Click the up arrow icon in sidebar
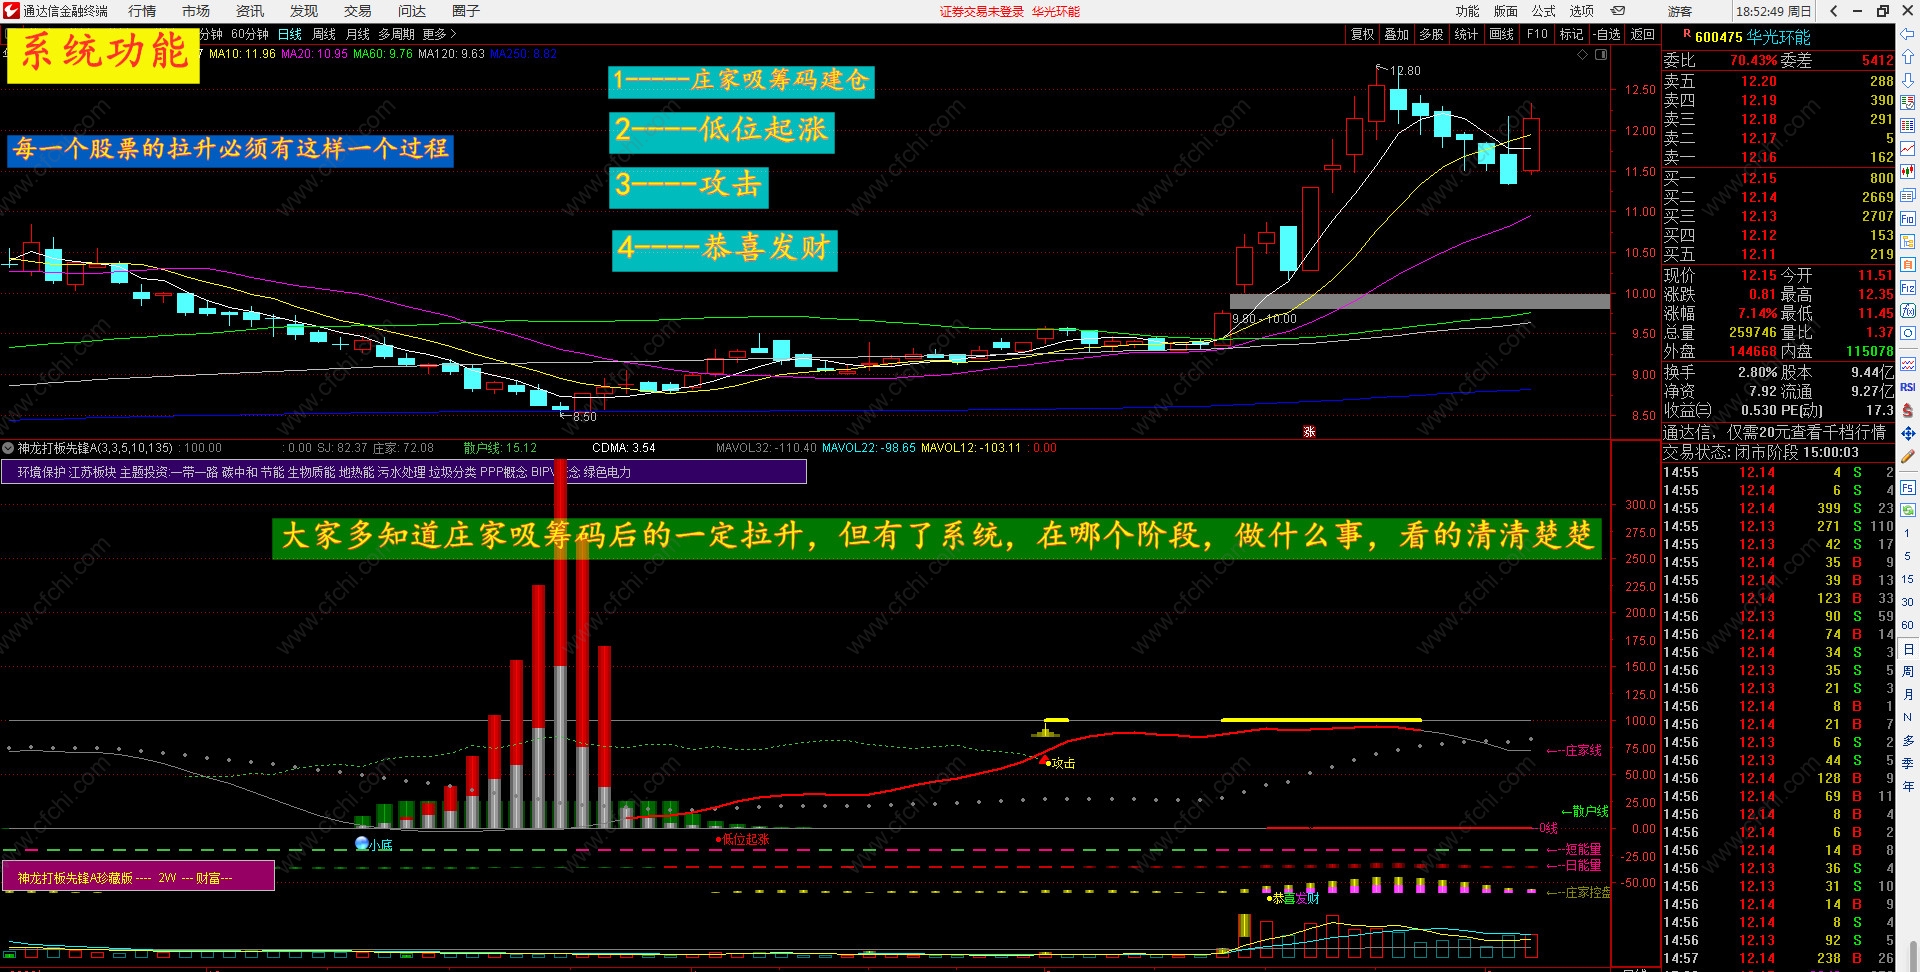The width and height of the screenshot is (1920, 972). click(1908, 57)
